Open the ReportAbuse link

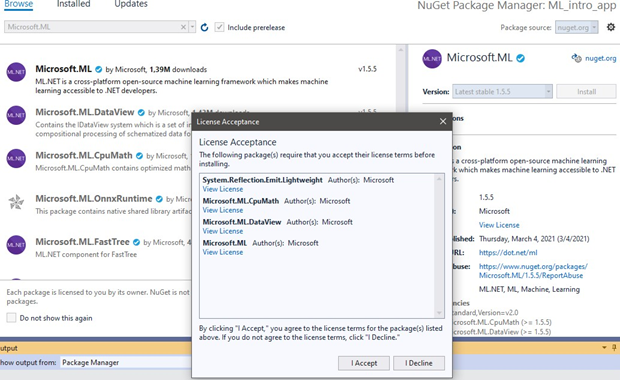tap(533, 271)
